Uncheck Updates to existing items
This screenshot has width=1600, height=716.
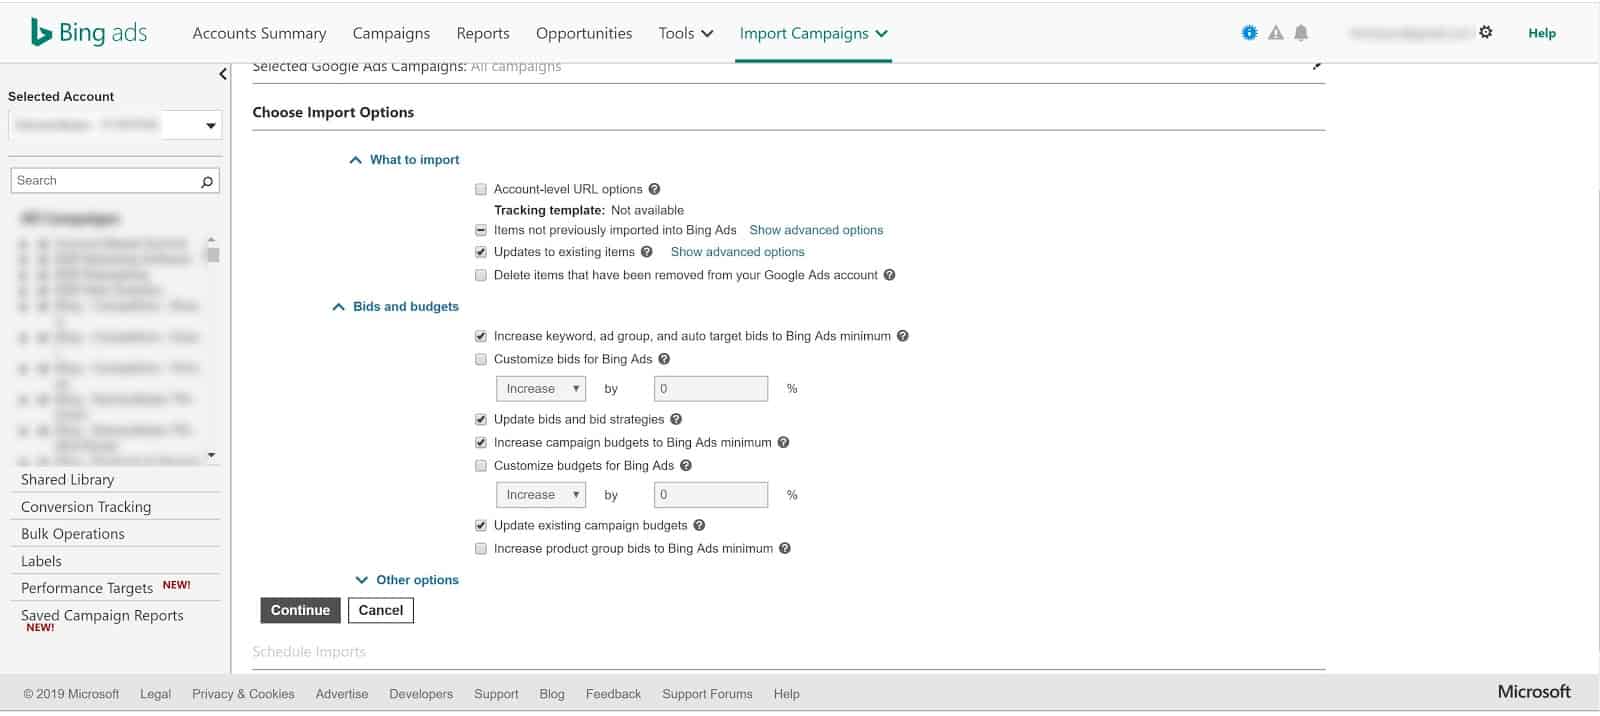click(481, 252)
